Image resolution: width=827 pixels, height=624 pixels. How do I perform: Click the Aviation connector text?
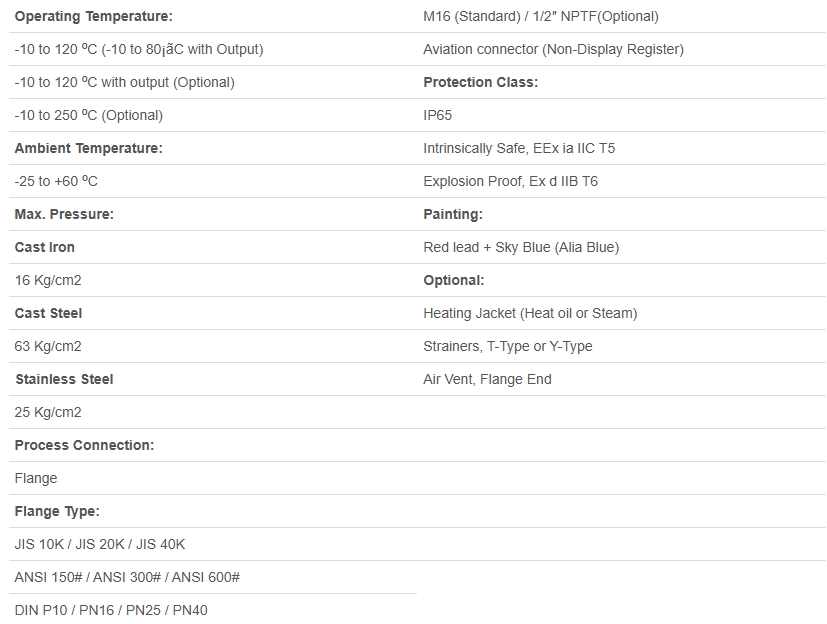553,49
